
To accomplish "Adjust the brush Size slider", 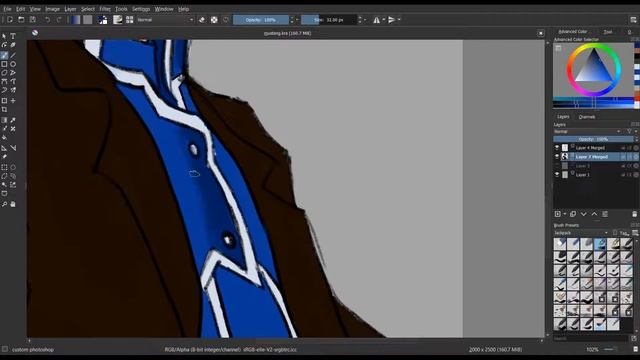I will tap(329, 20).
